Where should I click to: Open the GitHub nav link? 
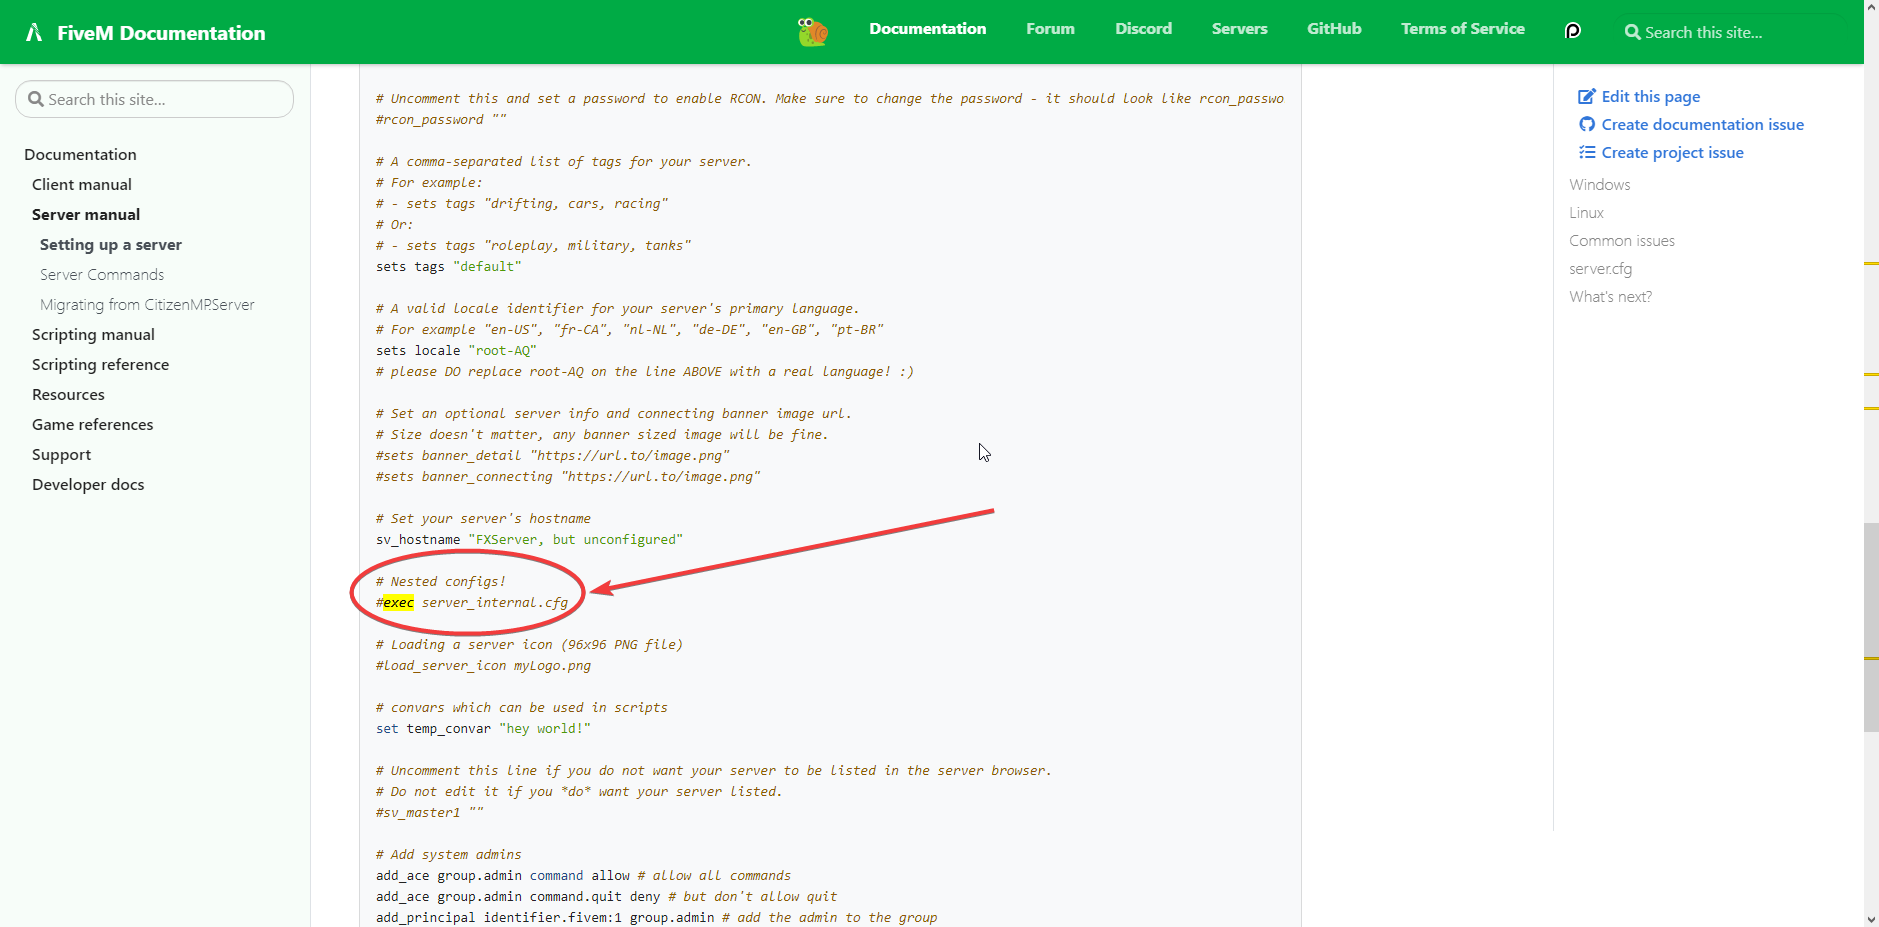click(x=1334, y=29)
